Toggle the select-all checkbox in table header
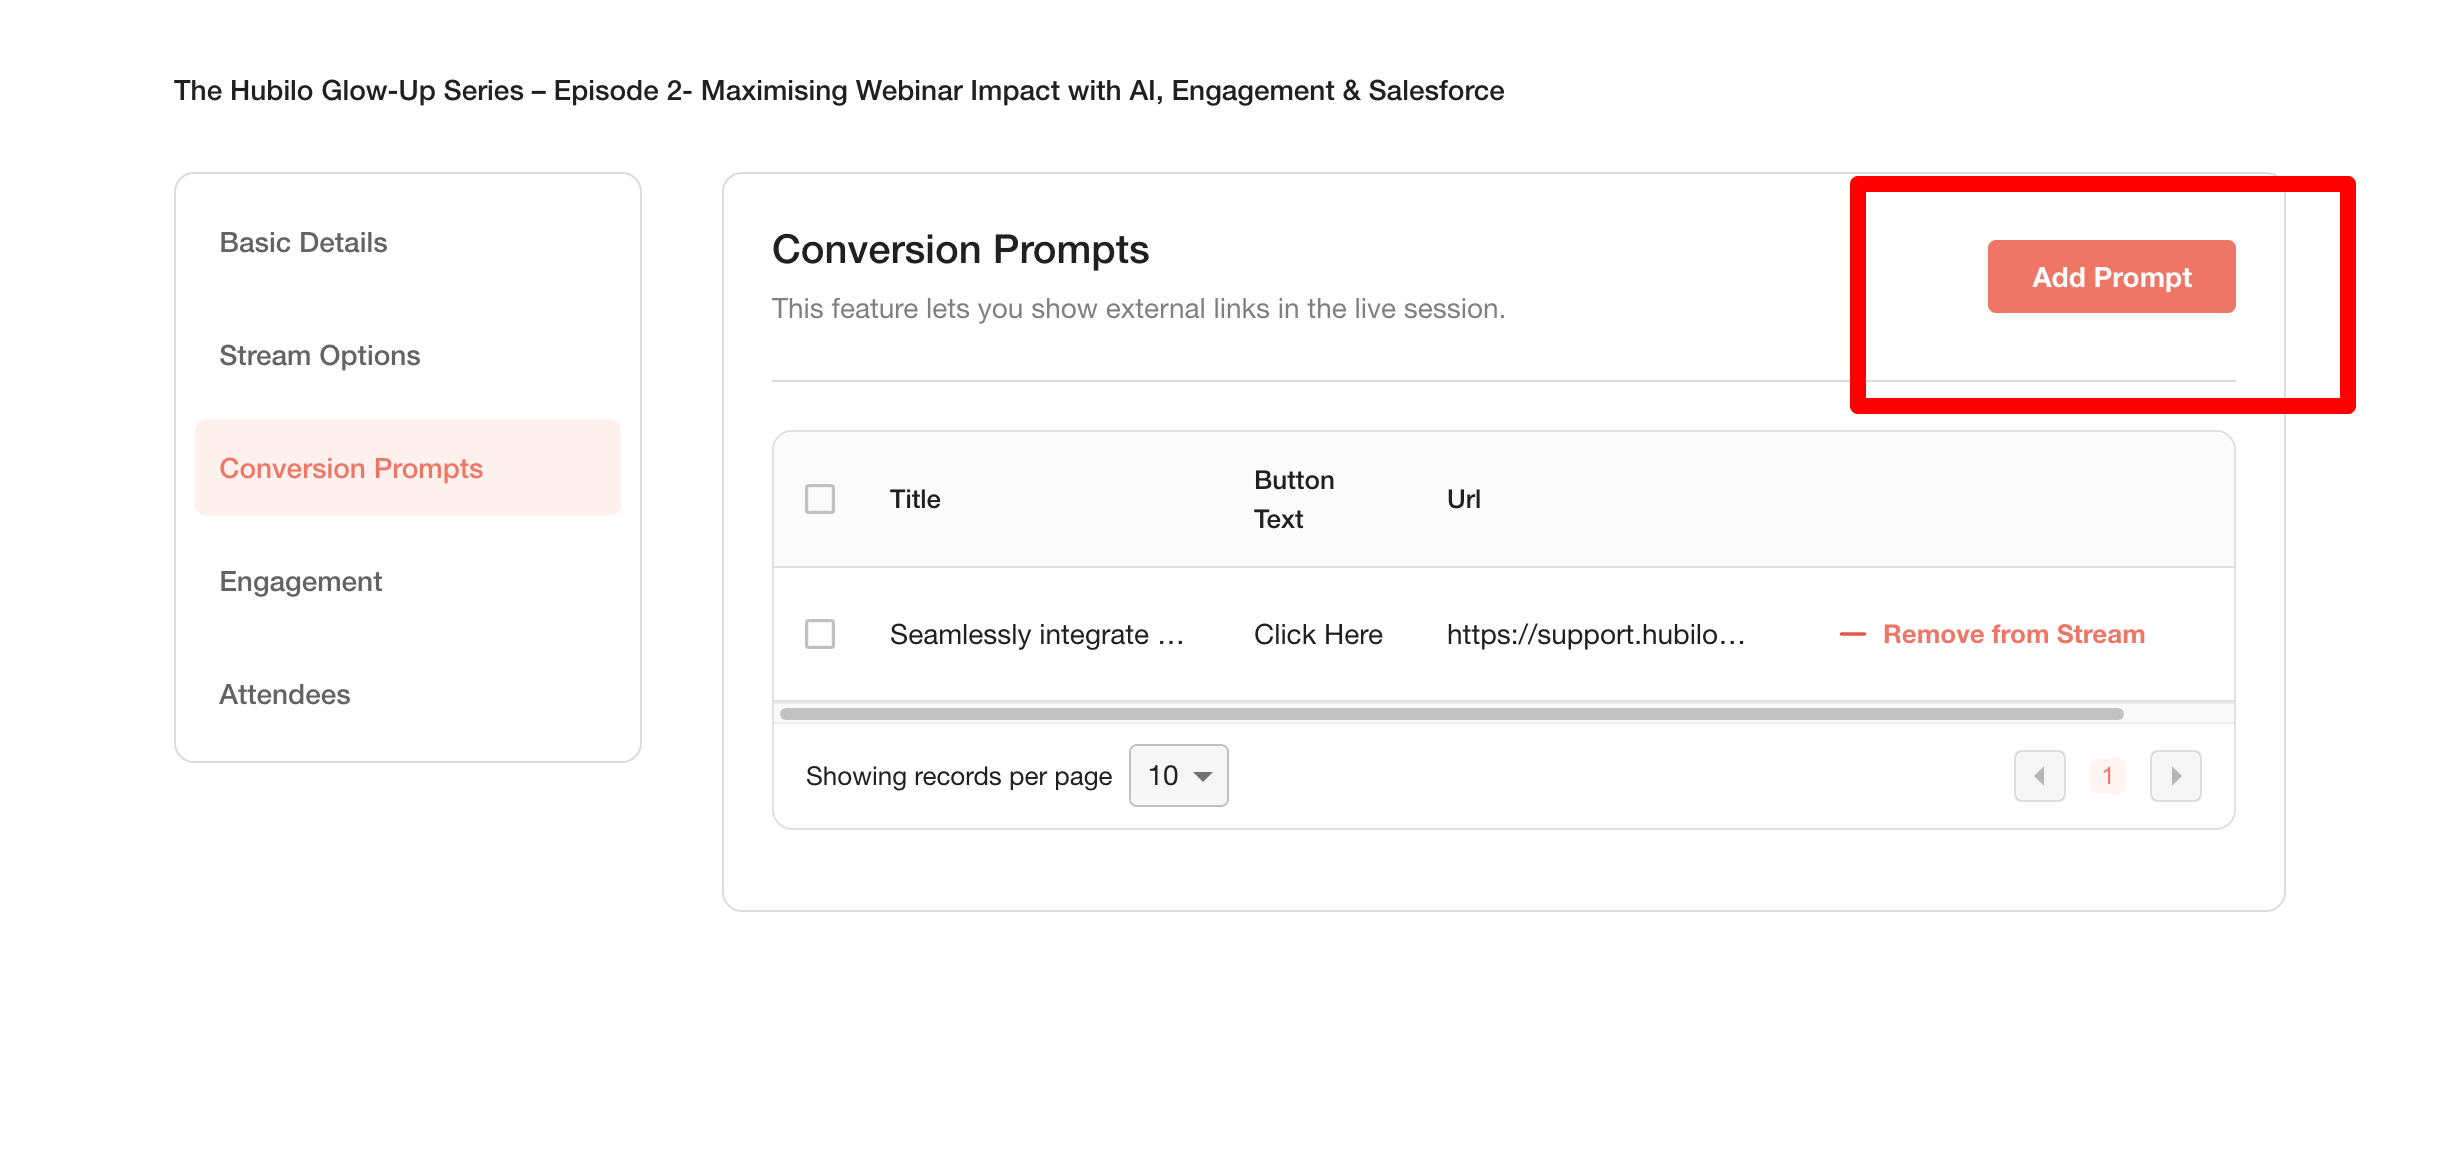 tap(820, 499)
